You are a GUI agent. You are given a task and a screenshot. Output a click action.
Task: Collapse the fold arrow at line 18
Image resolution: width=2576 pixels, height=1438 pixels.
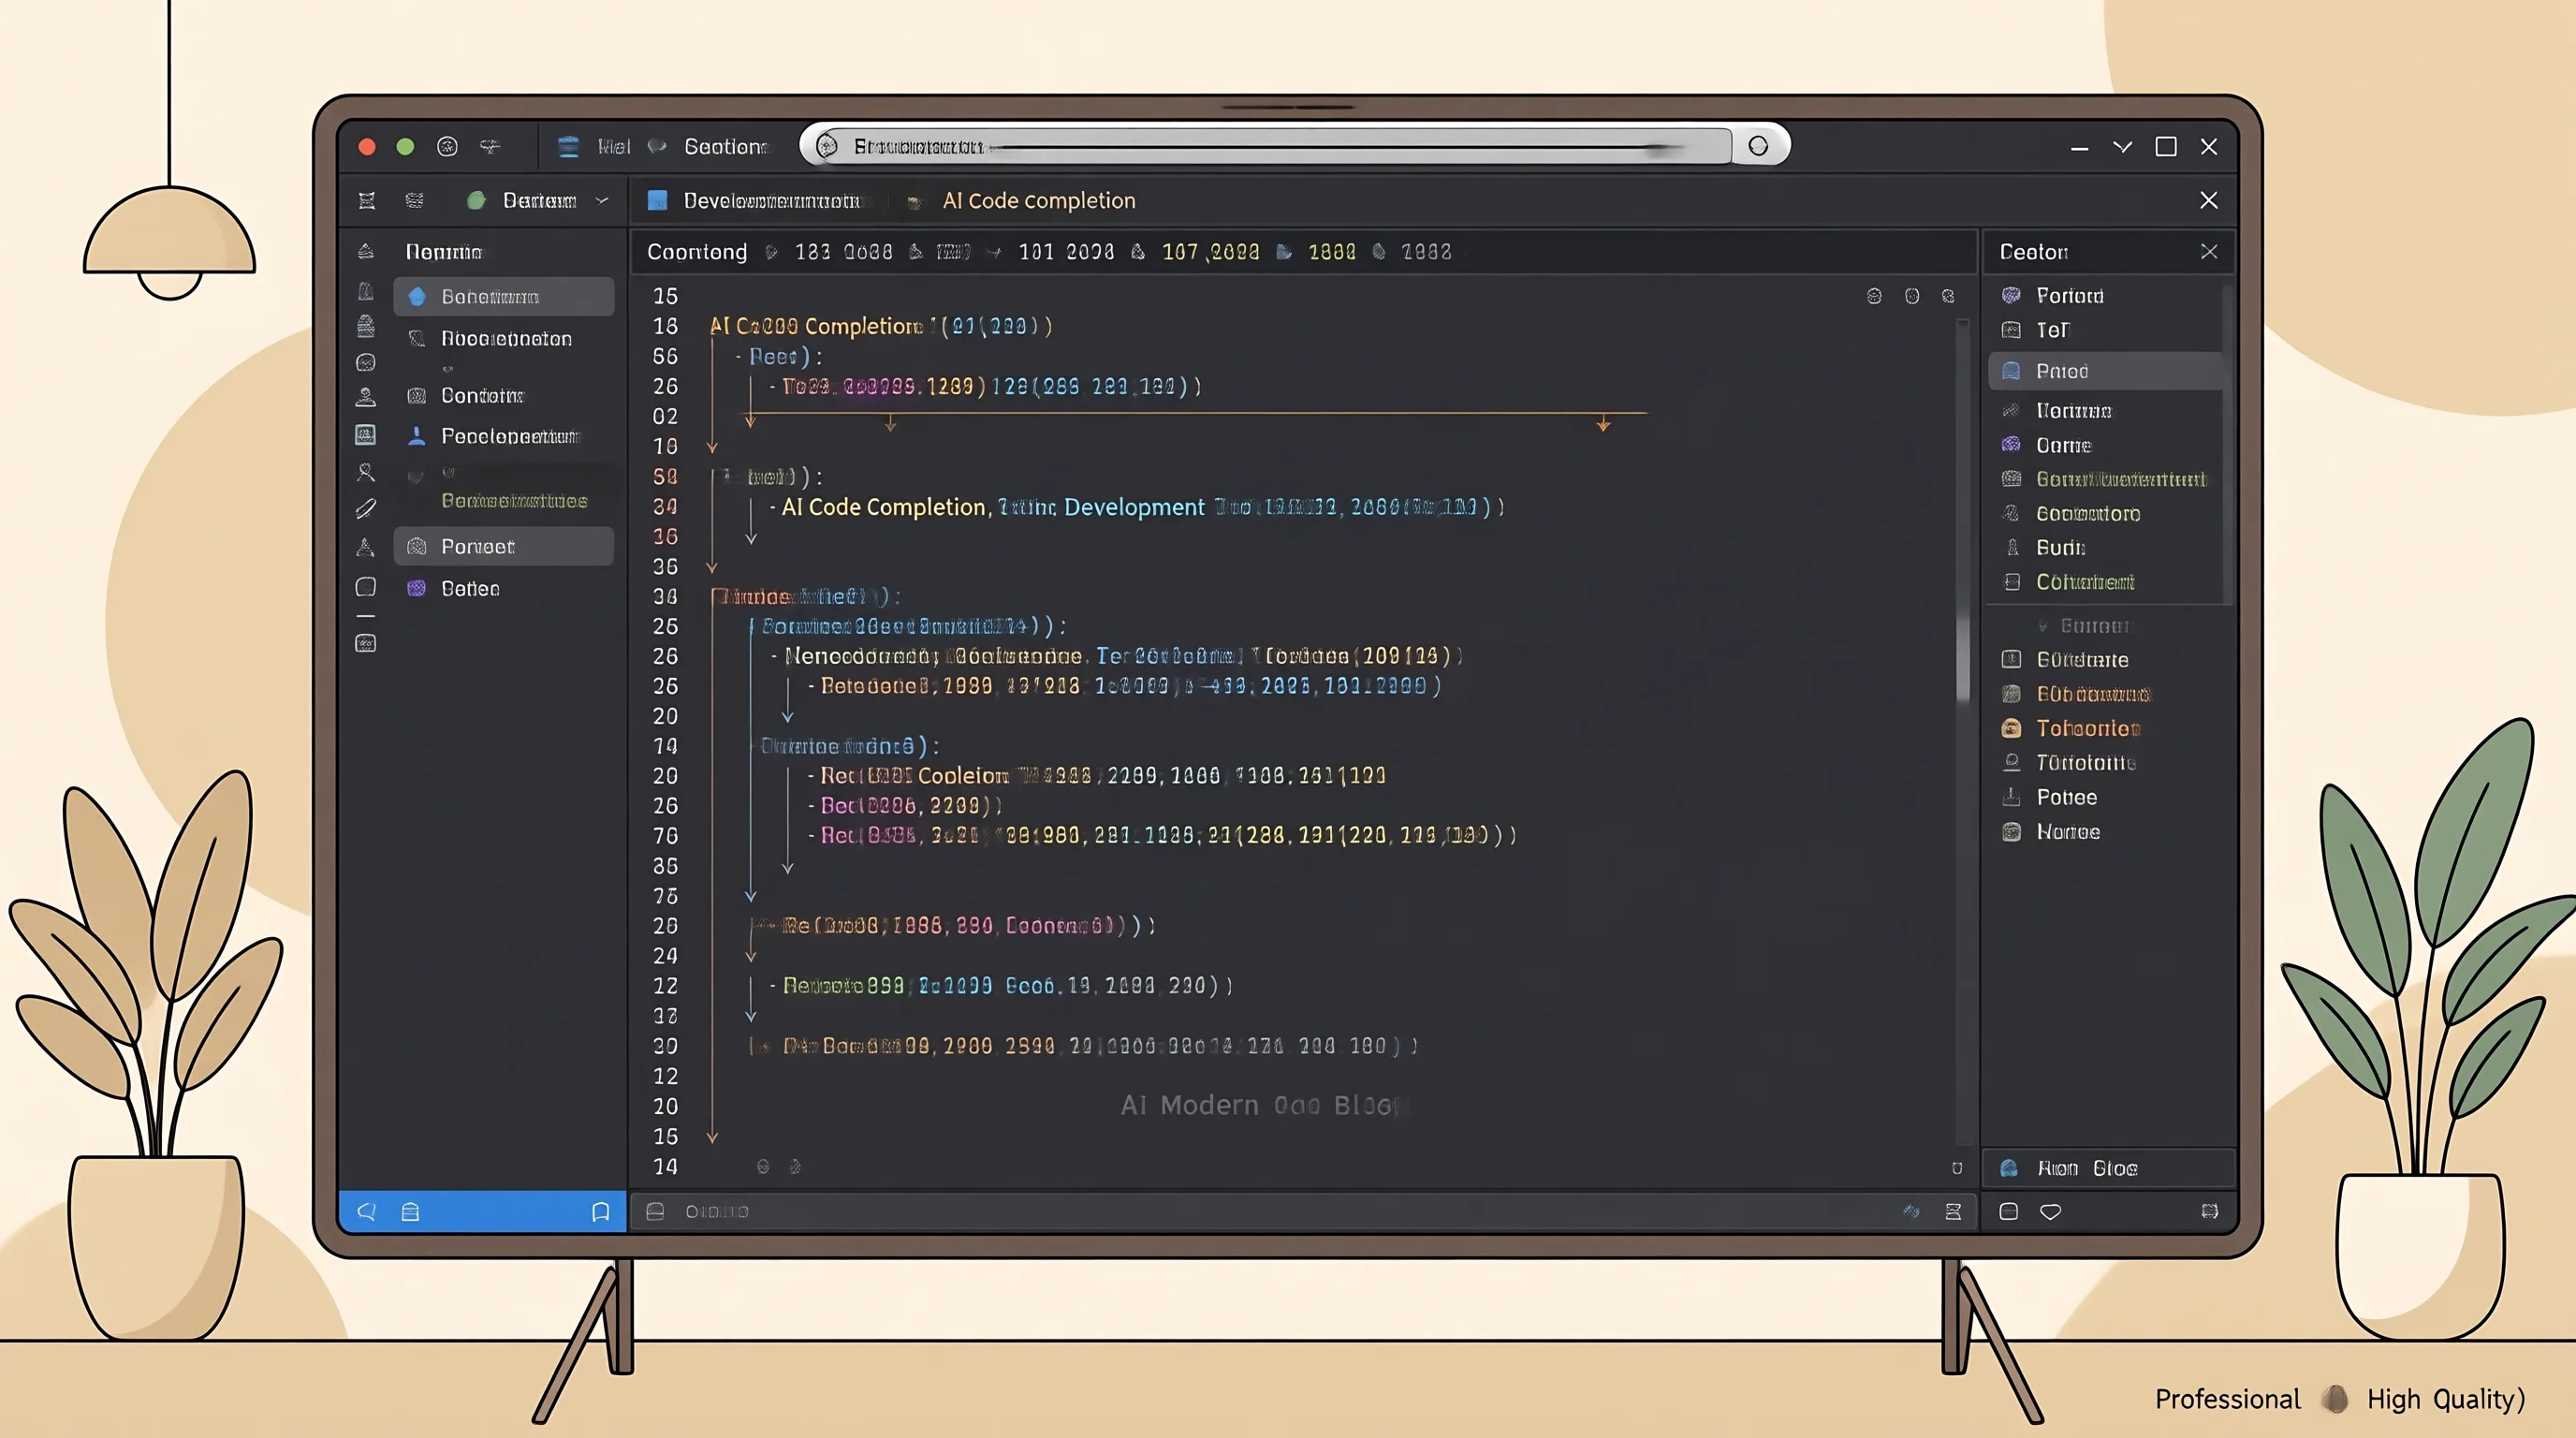[x=712, y=447]
